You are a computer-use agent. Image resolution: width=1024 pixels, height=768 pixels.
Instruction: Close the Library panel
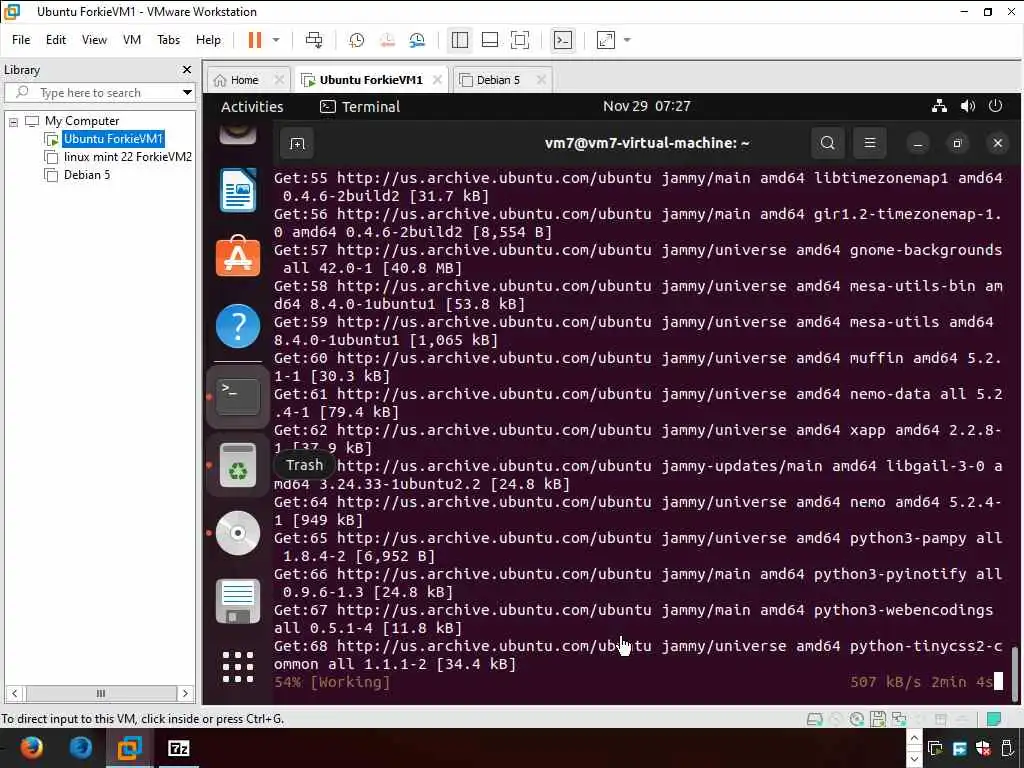[x=187, y=69]
